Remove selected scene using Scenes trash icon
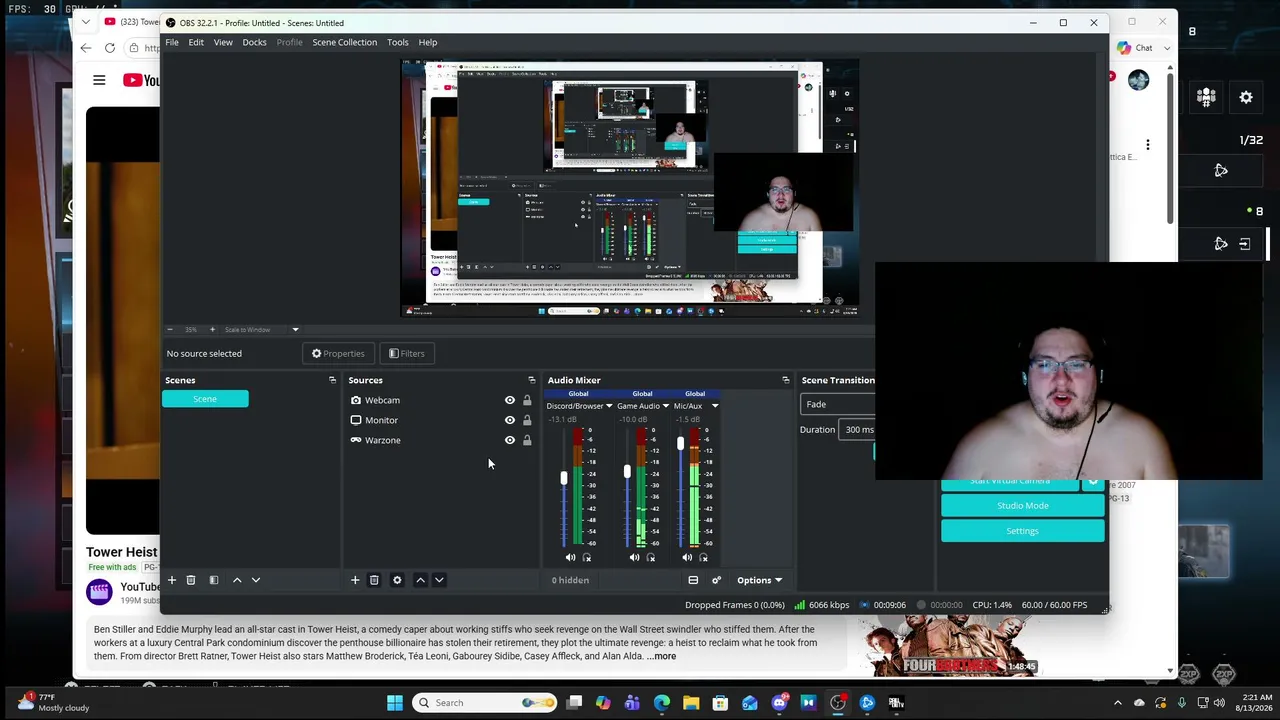This screenshot has height=720, width=1280. (x=190, y=580)
